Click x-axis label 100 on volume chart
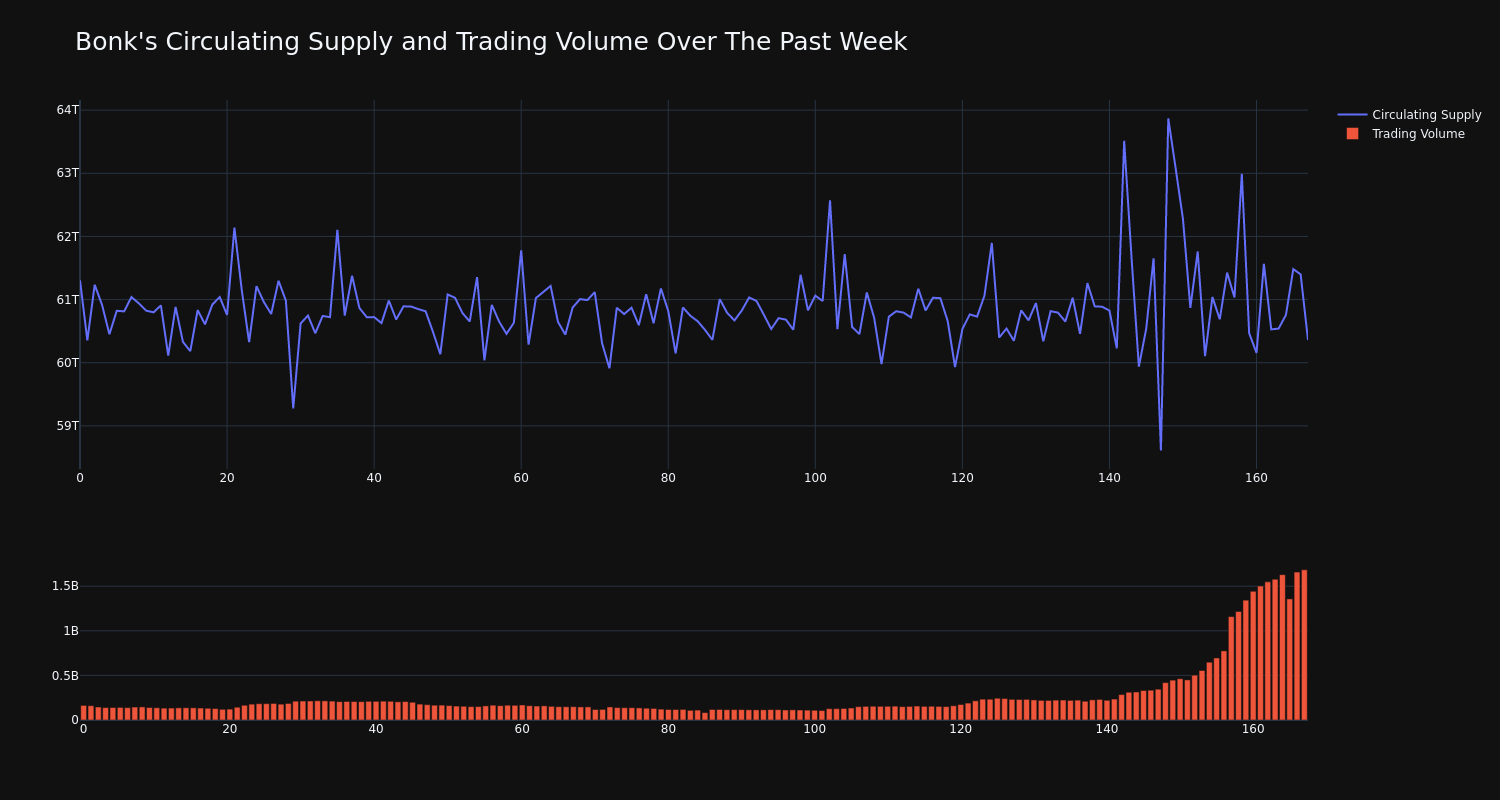 815,729
